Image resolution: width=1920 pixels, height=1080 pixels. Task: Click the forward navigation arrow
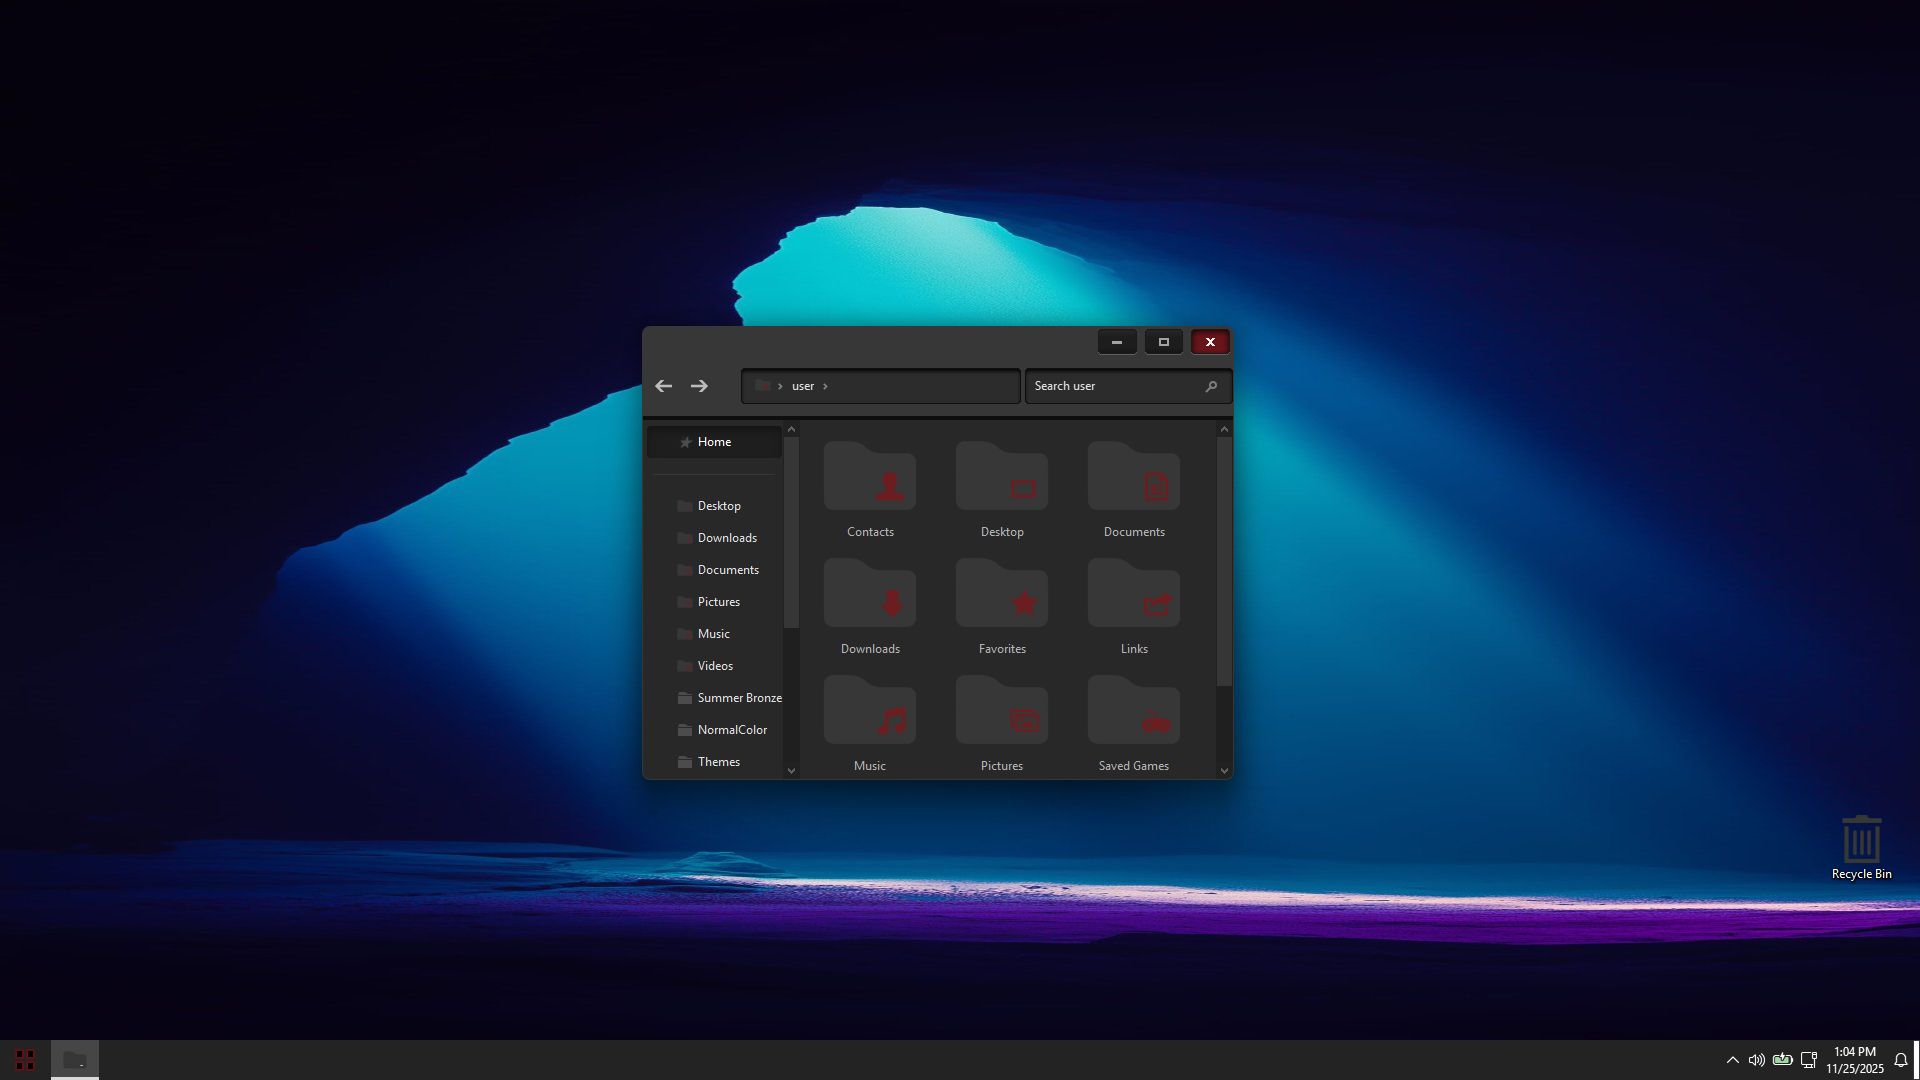[699, 386]
